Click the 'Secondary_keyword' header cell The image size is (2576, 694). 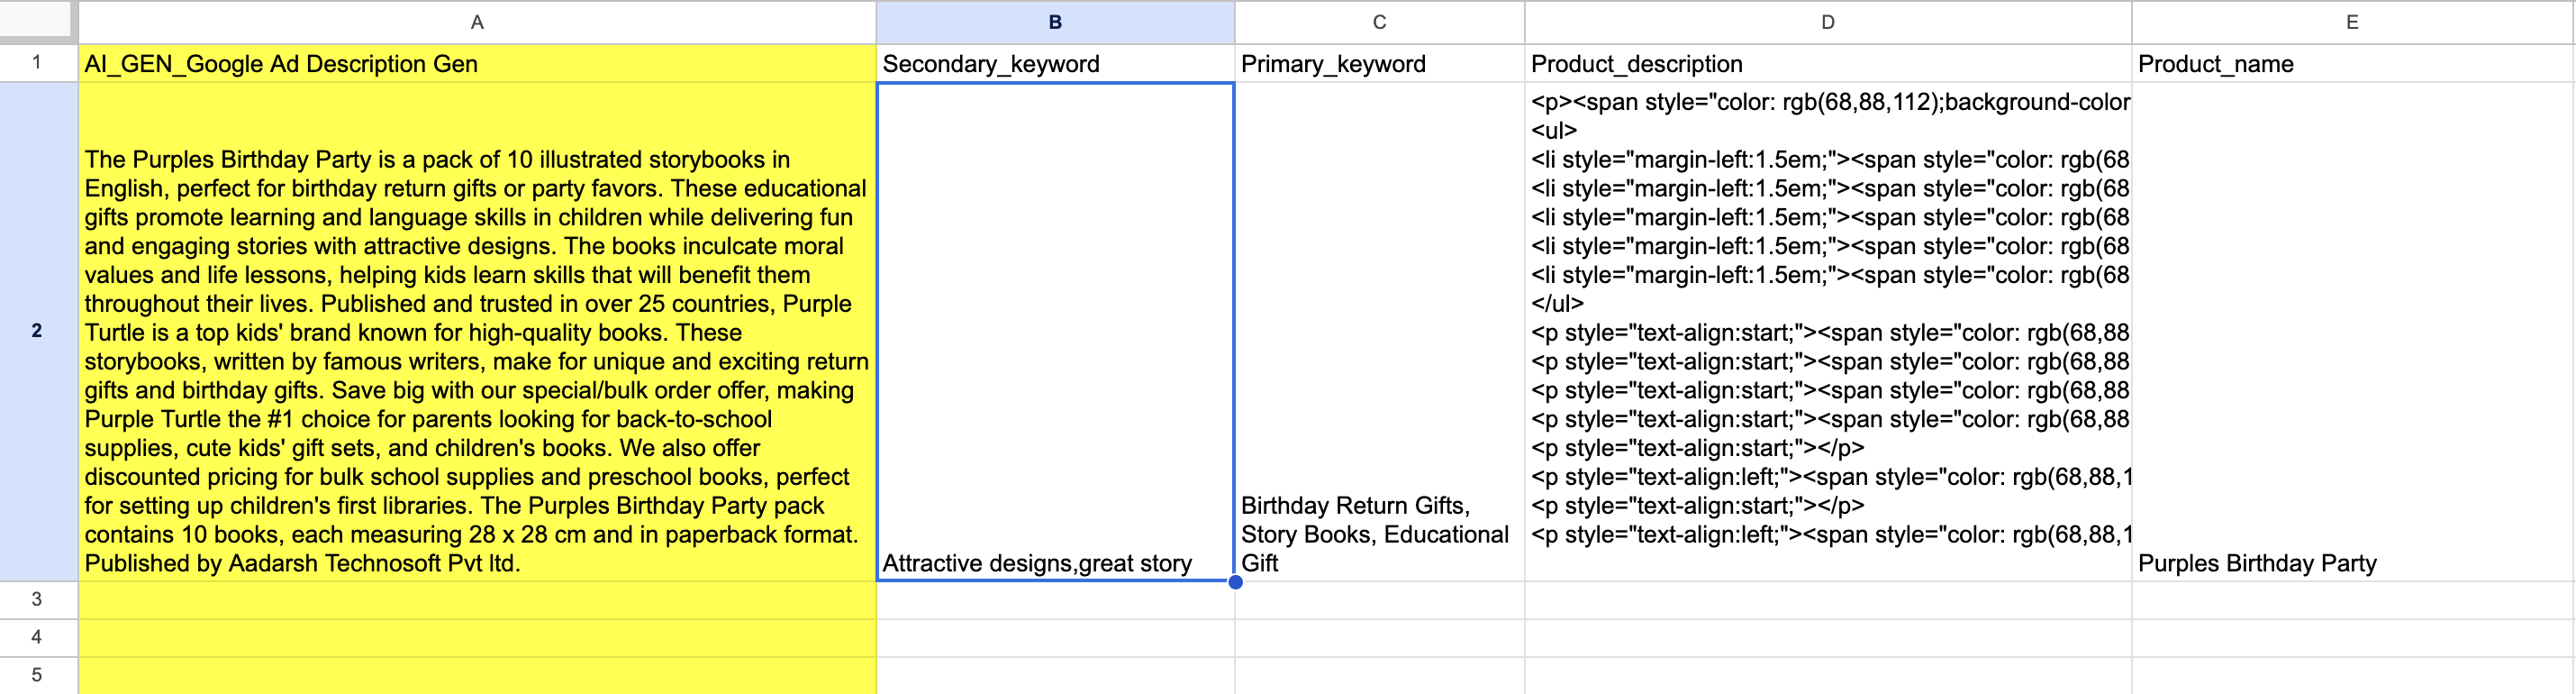tap(1055, 63)
